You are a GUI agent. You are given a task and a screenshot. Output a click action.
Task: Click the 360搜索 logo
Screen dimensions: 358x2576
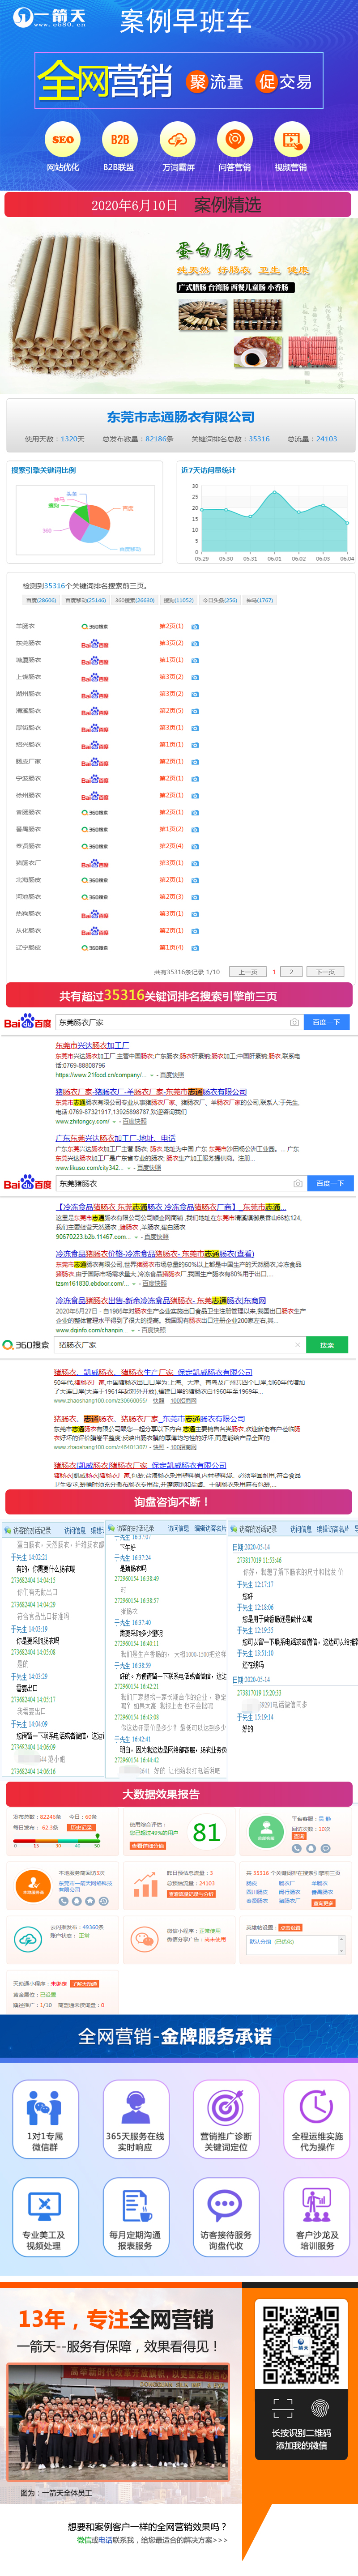tap(26, 1345)
